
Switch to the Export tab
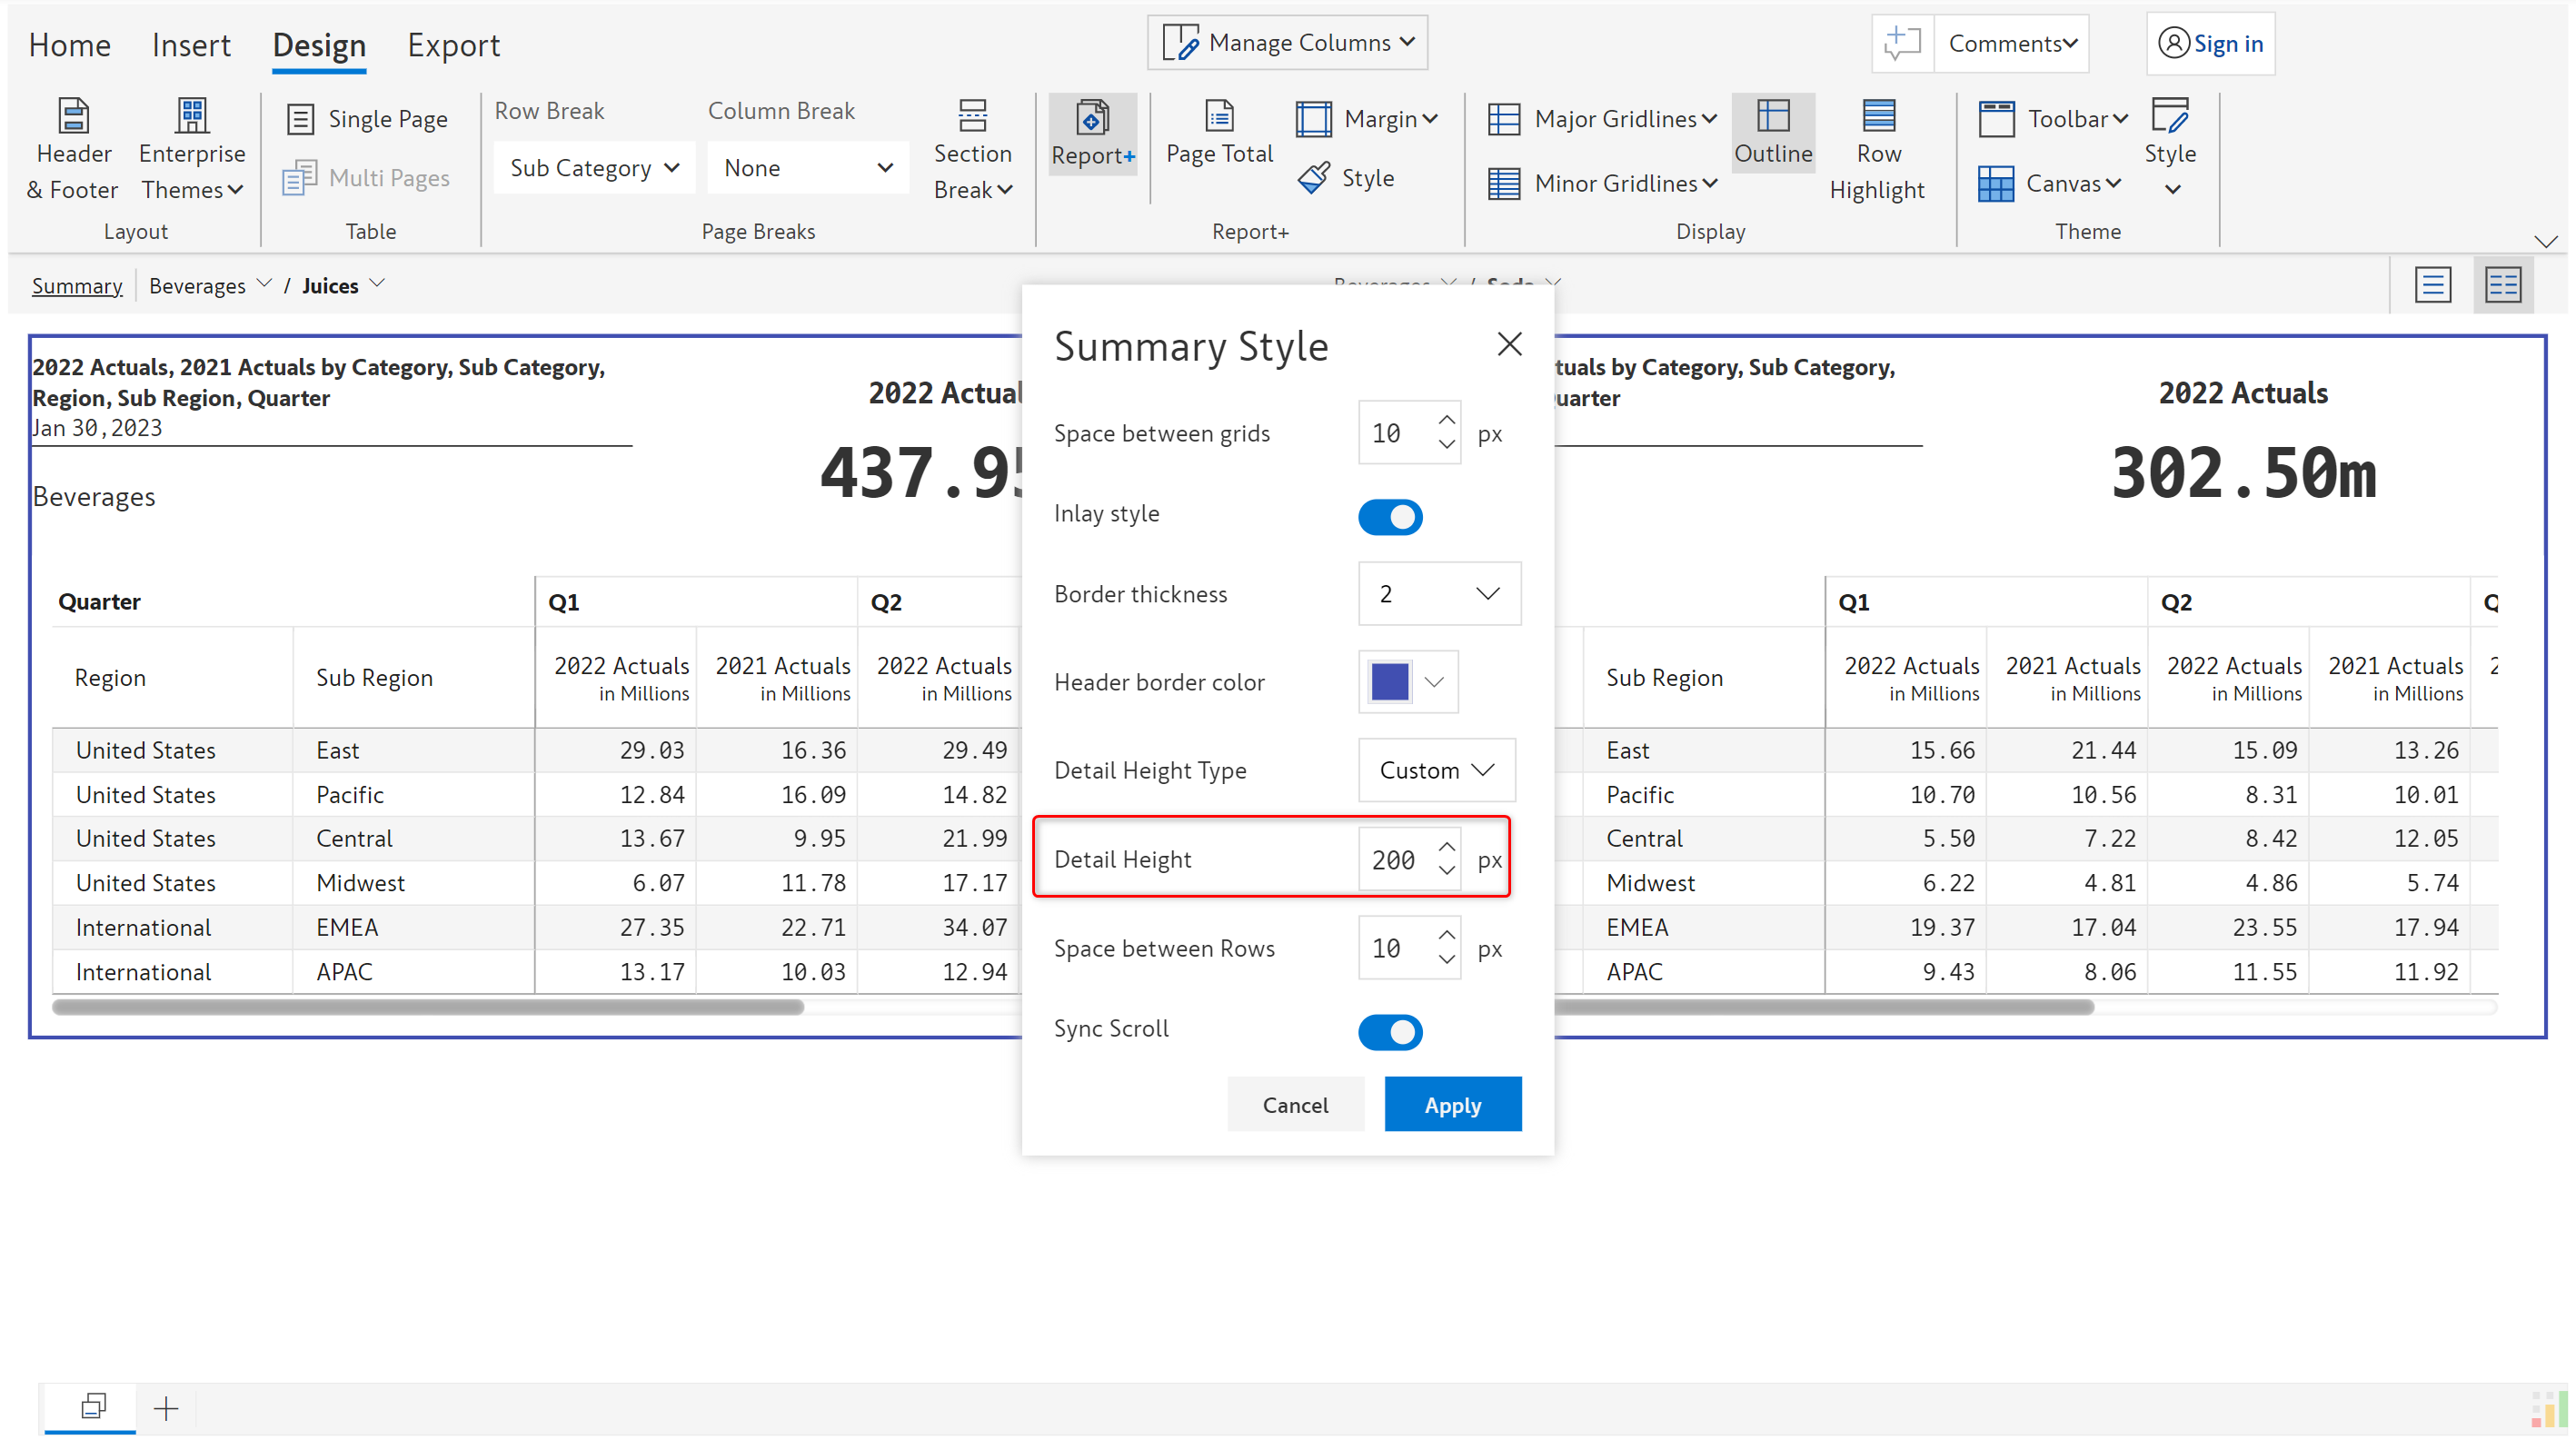(x=453, y=45)
